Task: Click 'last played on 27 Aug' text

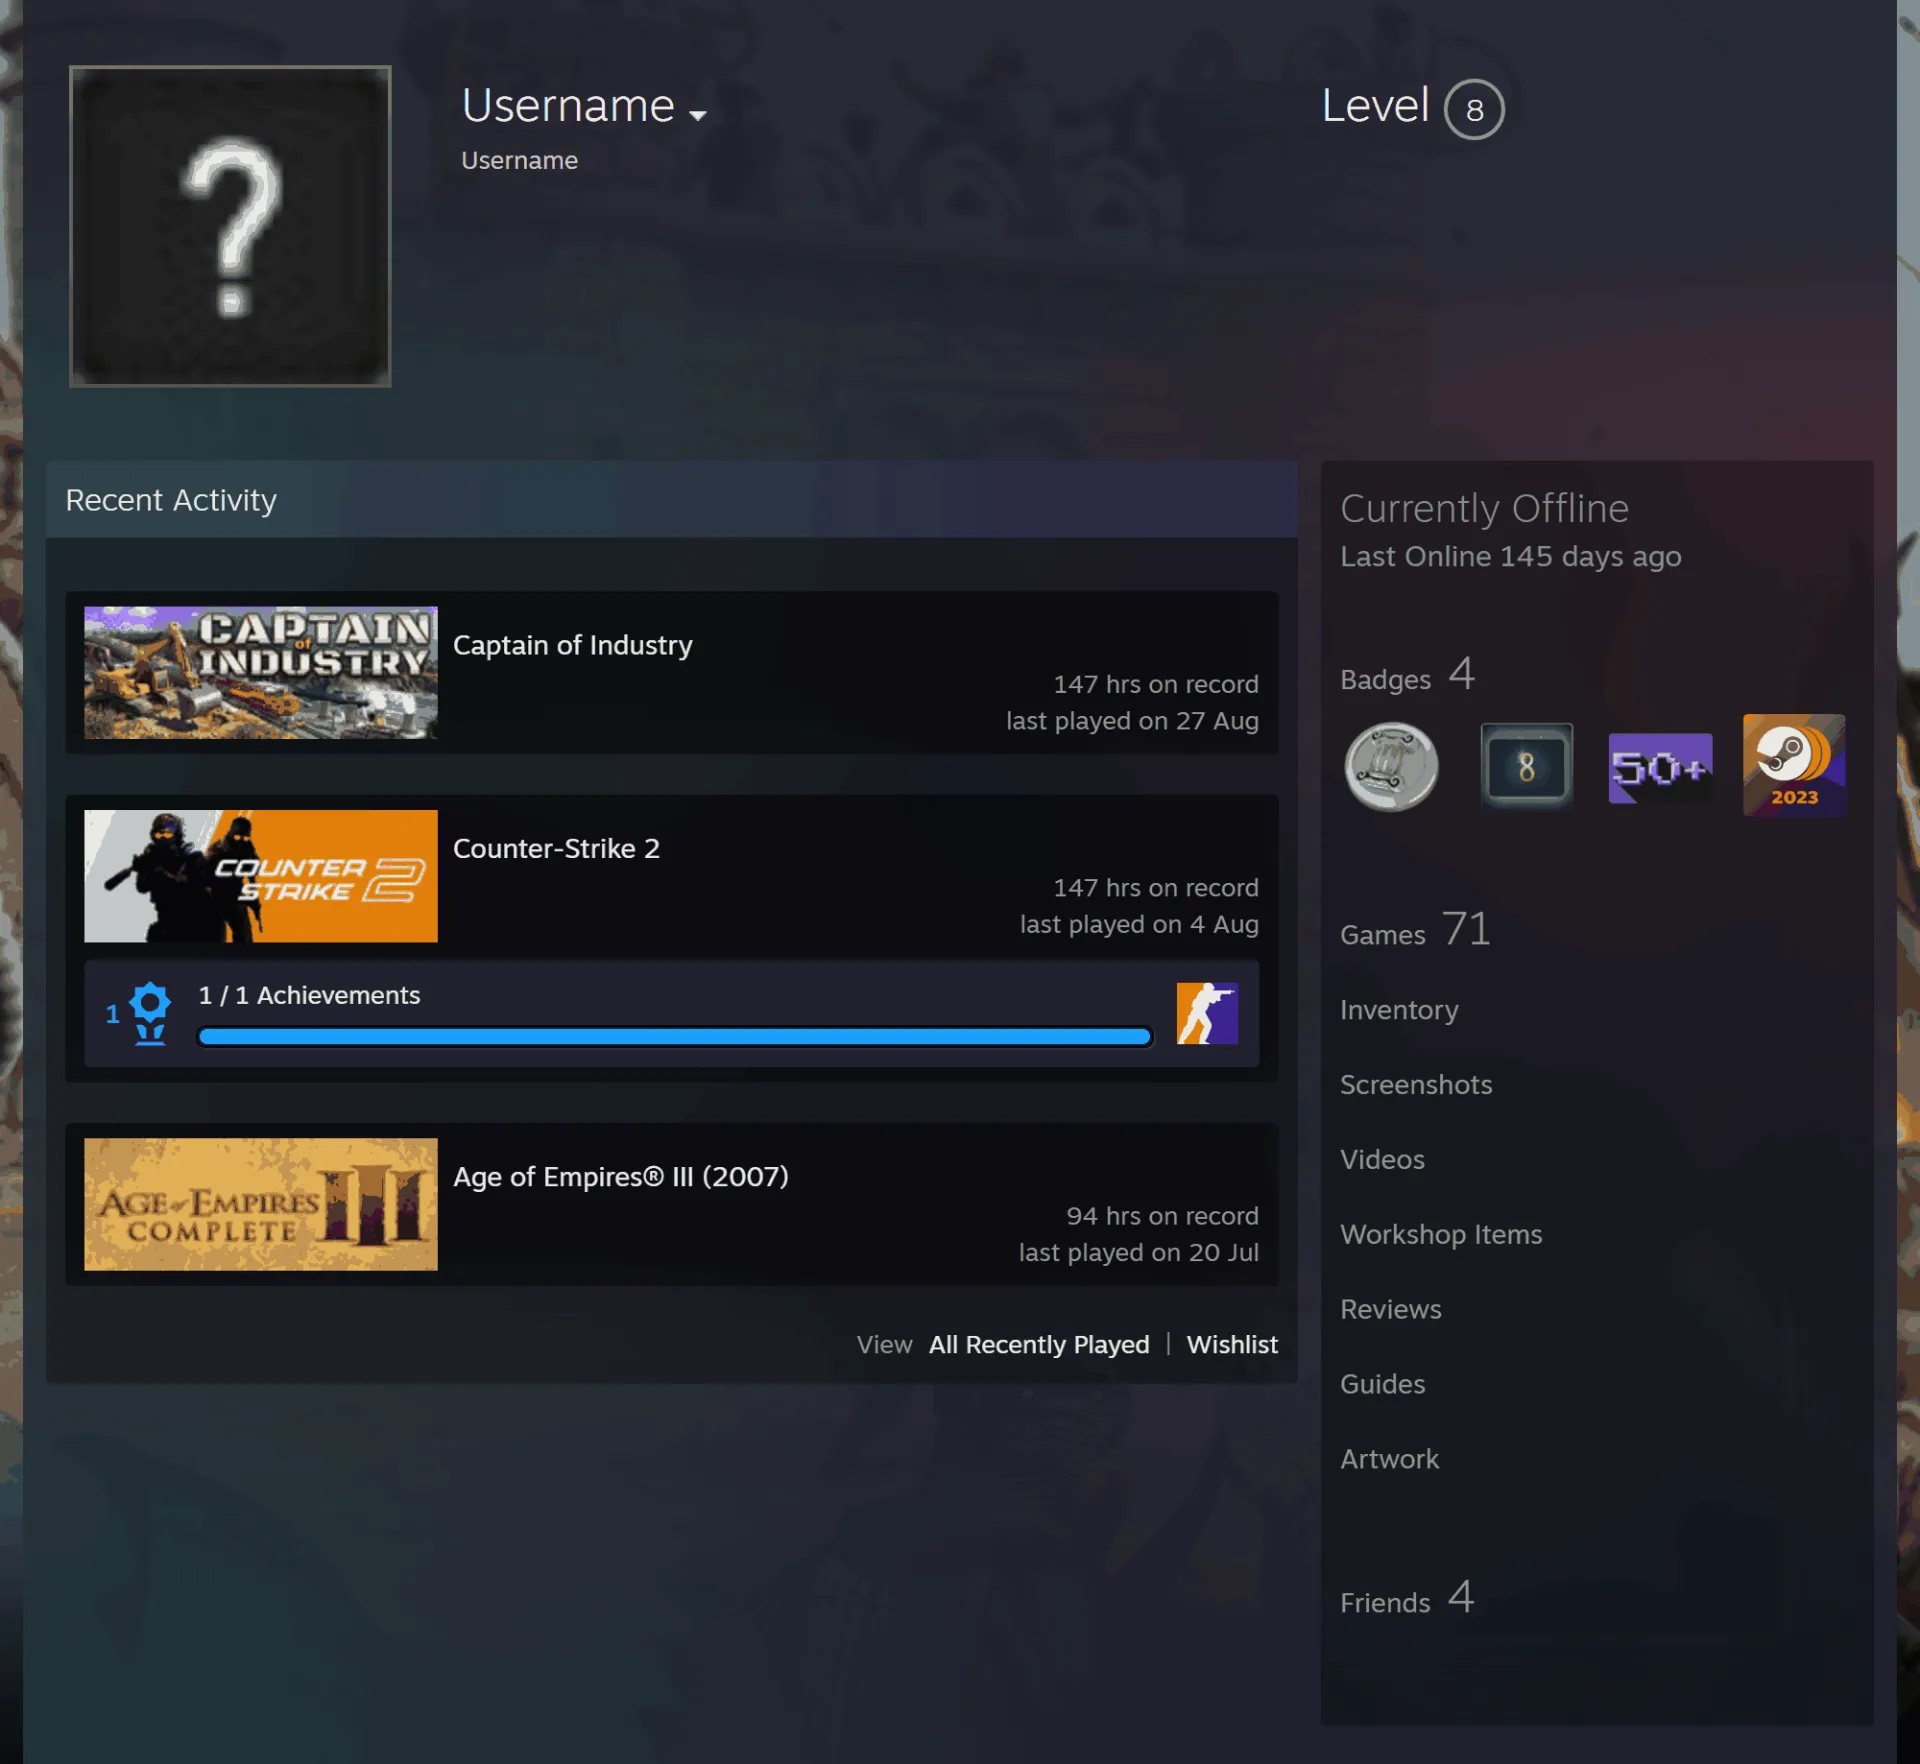Action: tap(1132, 721)
